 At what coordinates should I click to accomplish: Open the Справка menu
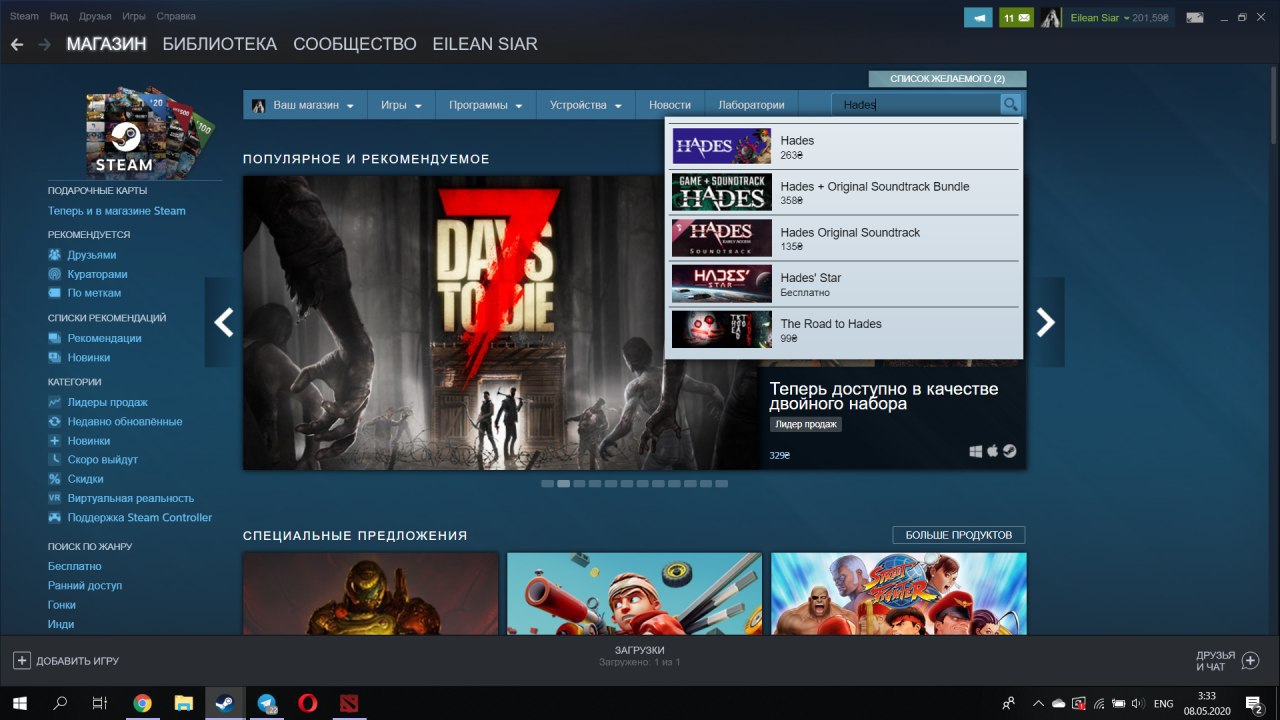[175, 17]
